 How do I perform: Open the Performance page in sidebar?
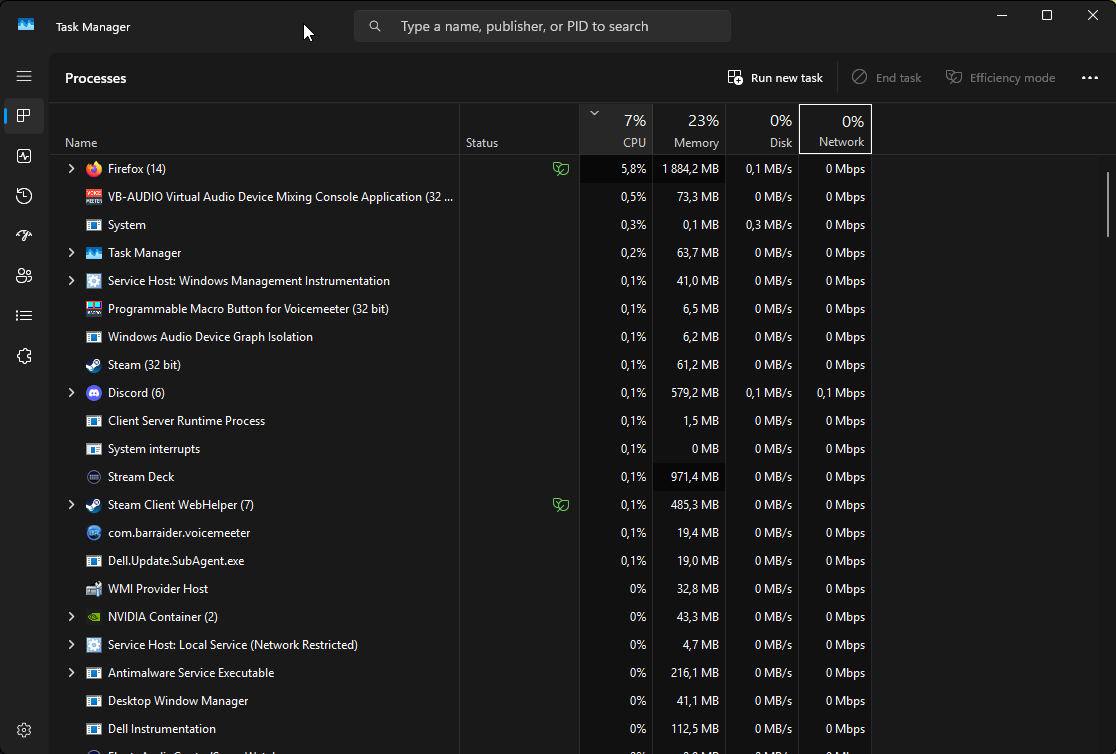click(x=24, y=156)
